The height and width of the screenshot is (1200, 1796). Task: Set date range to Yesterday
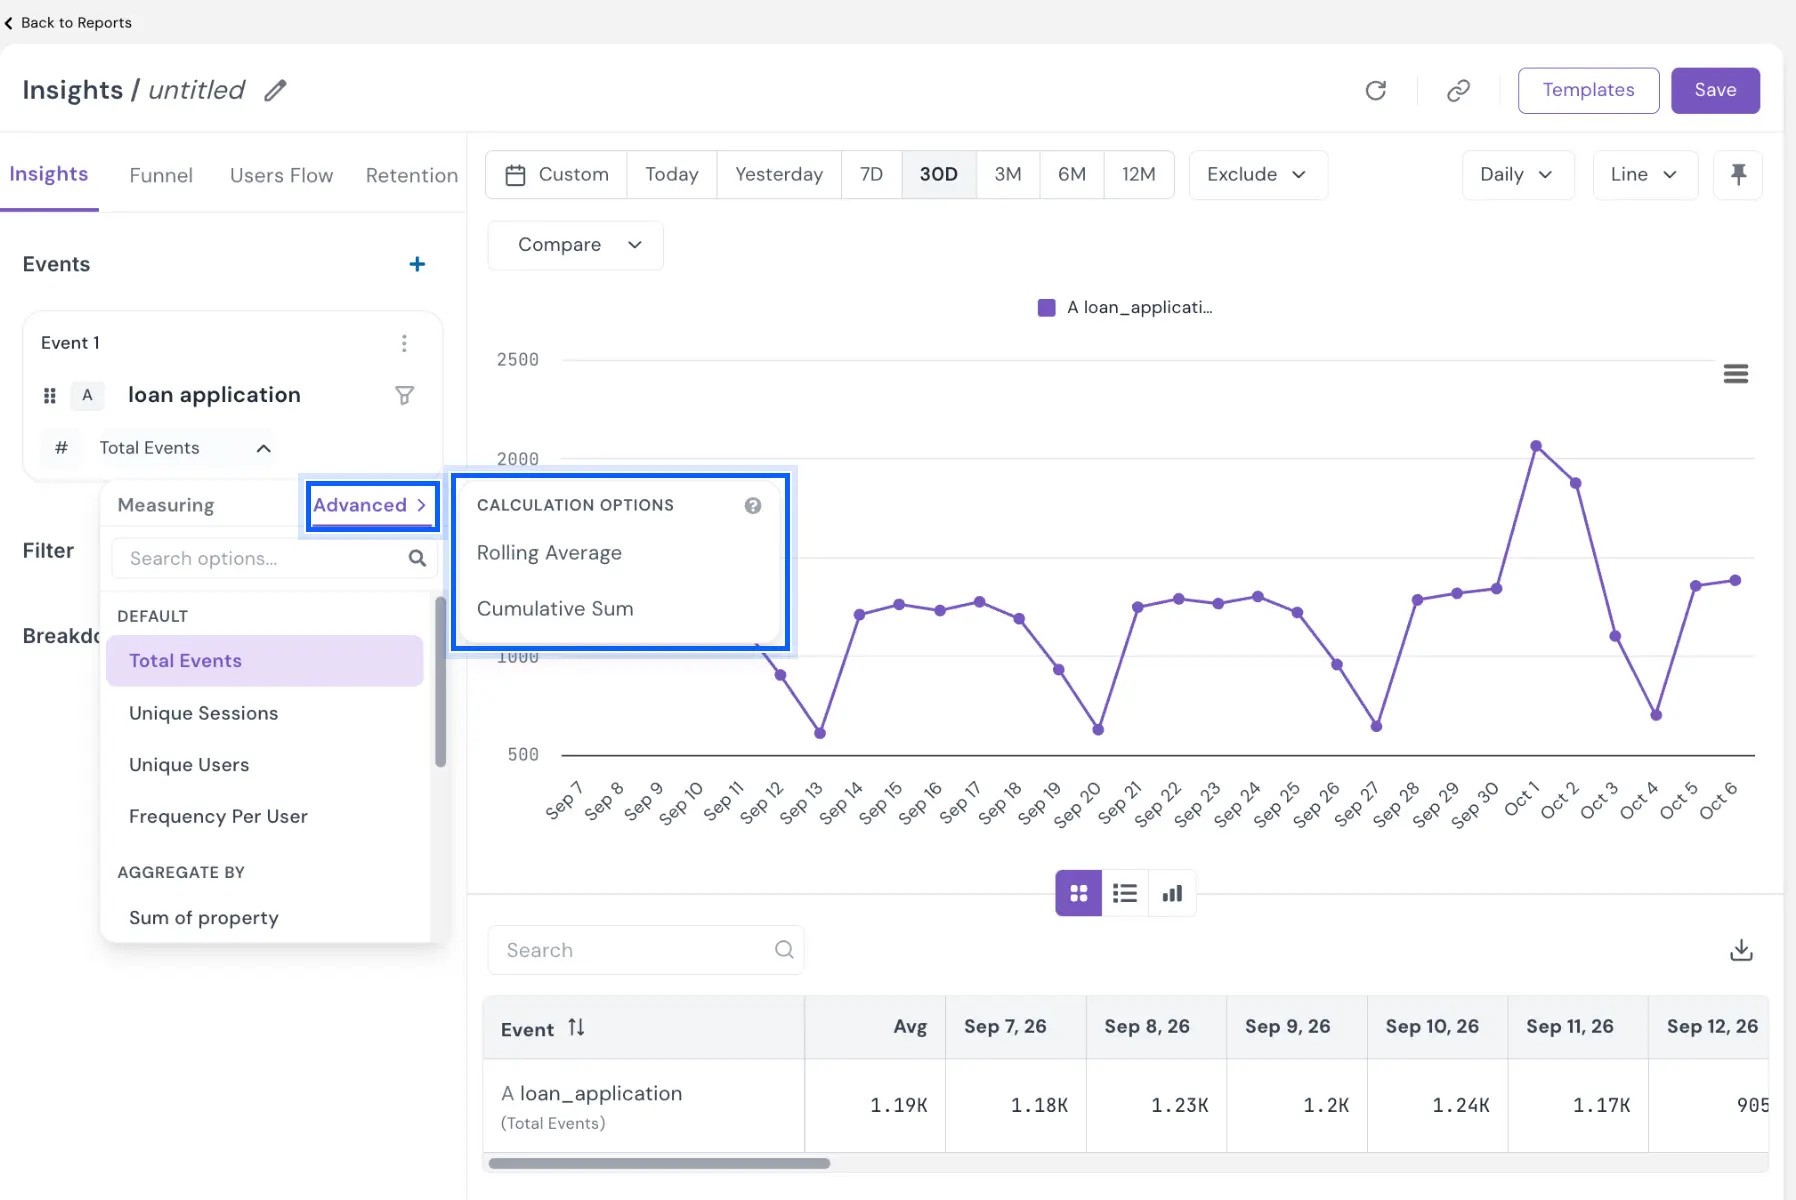tap(779, 175)
